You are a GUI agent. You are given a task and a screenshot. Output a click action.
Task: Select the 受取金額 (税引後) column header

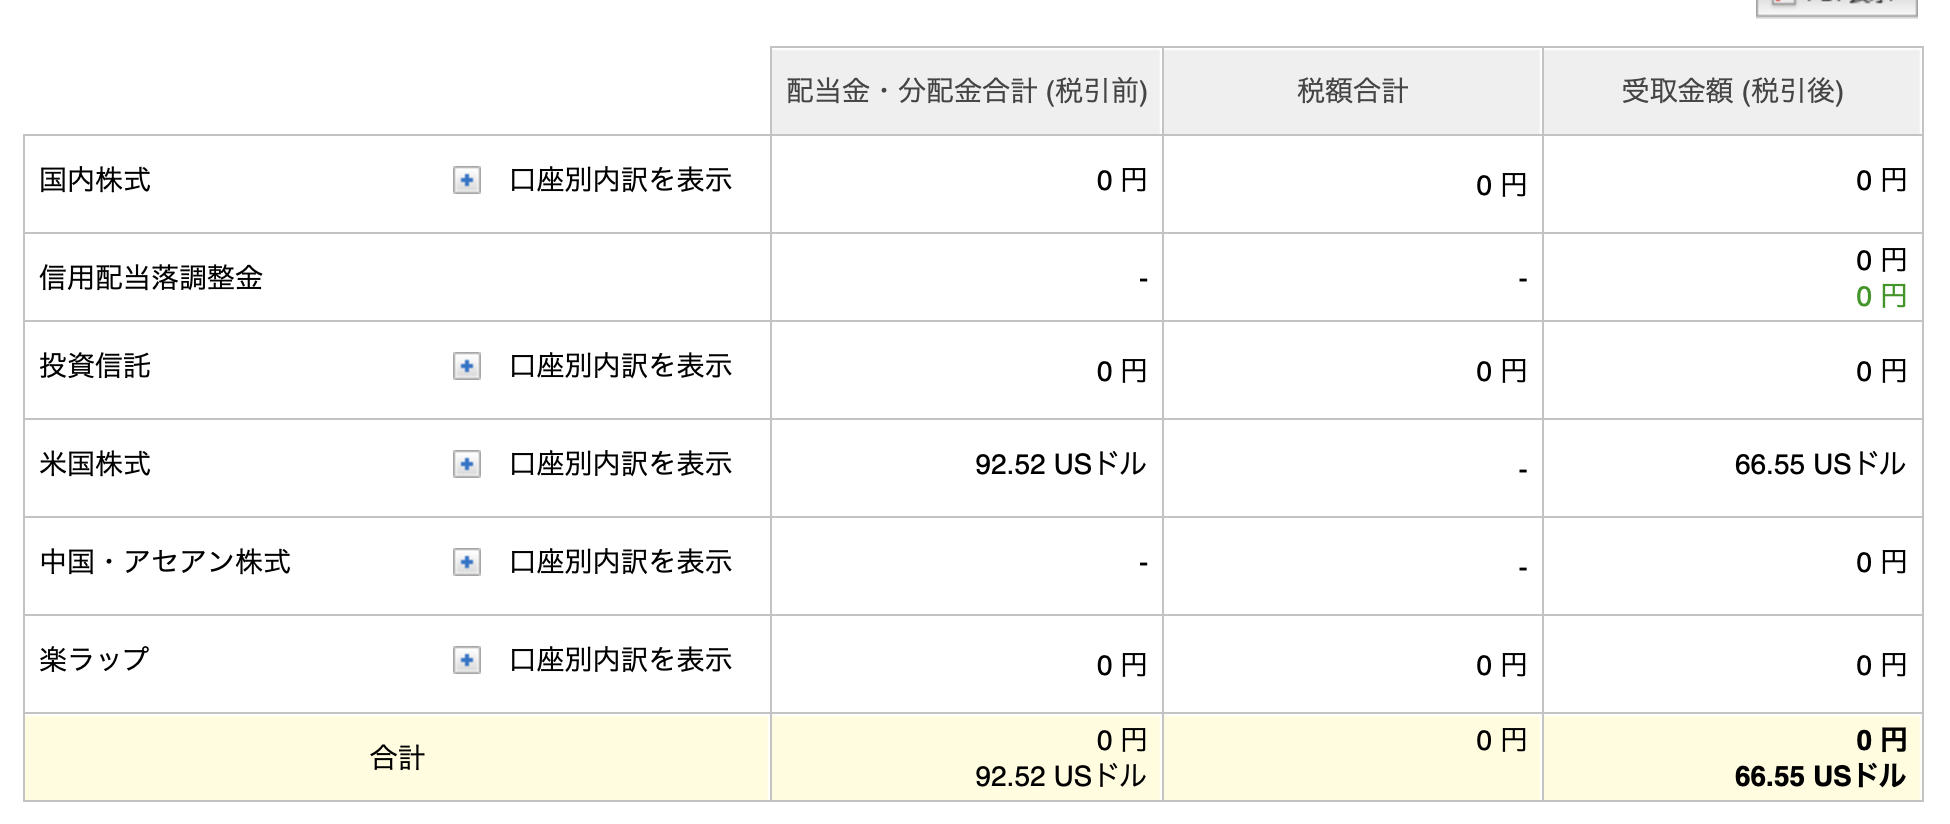point(1733,91)
